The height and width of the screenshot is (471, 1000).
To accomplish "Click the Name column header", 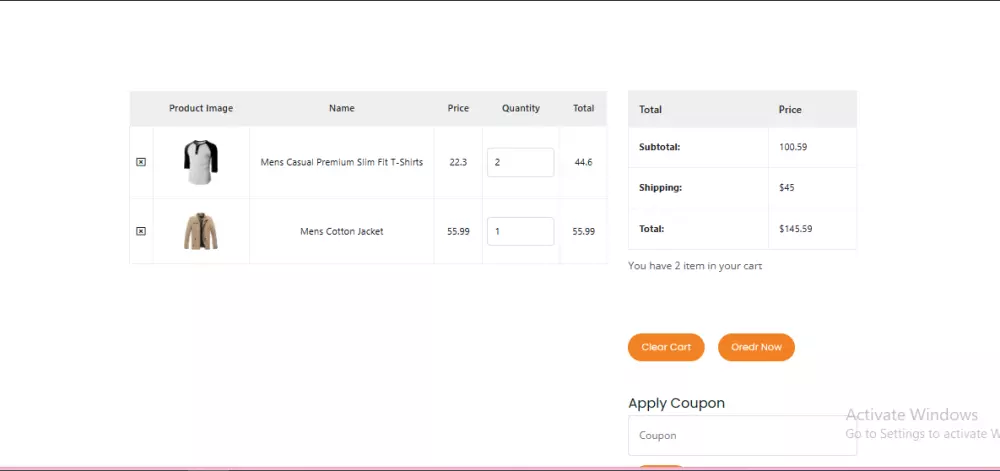I will (342, 108).
